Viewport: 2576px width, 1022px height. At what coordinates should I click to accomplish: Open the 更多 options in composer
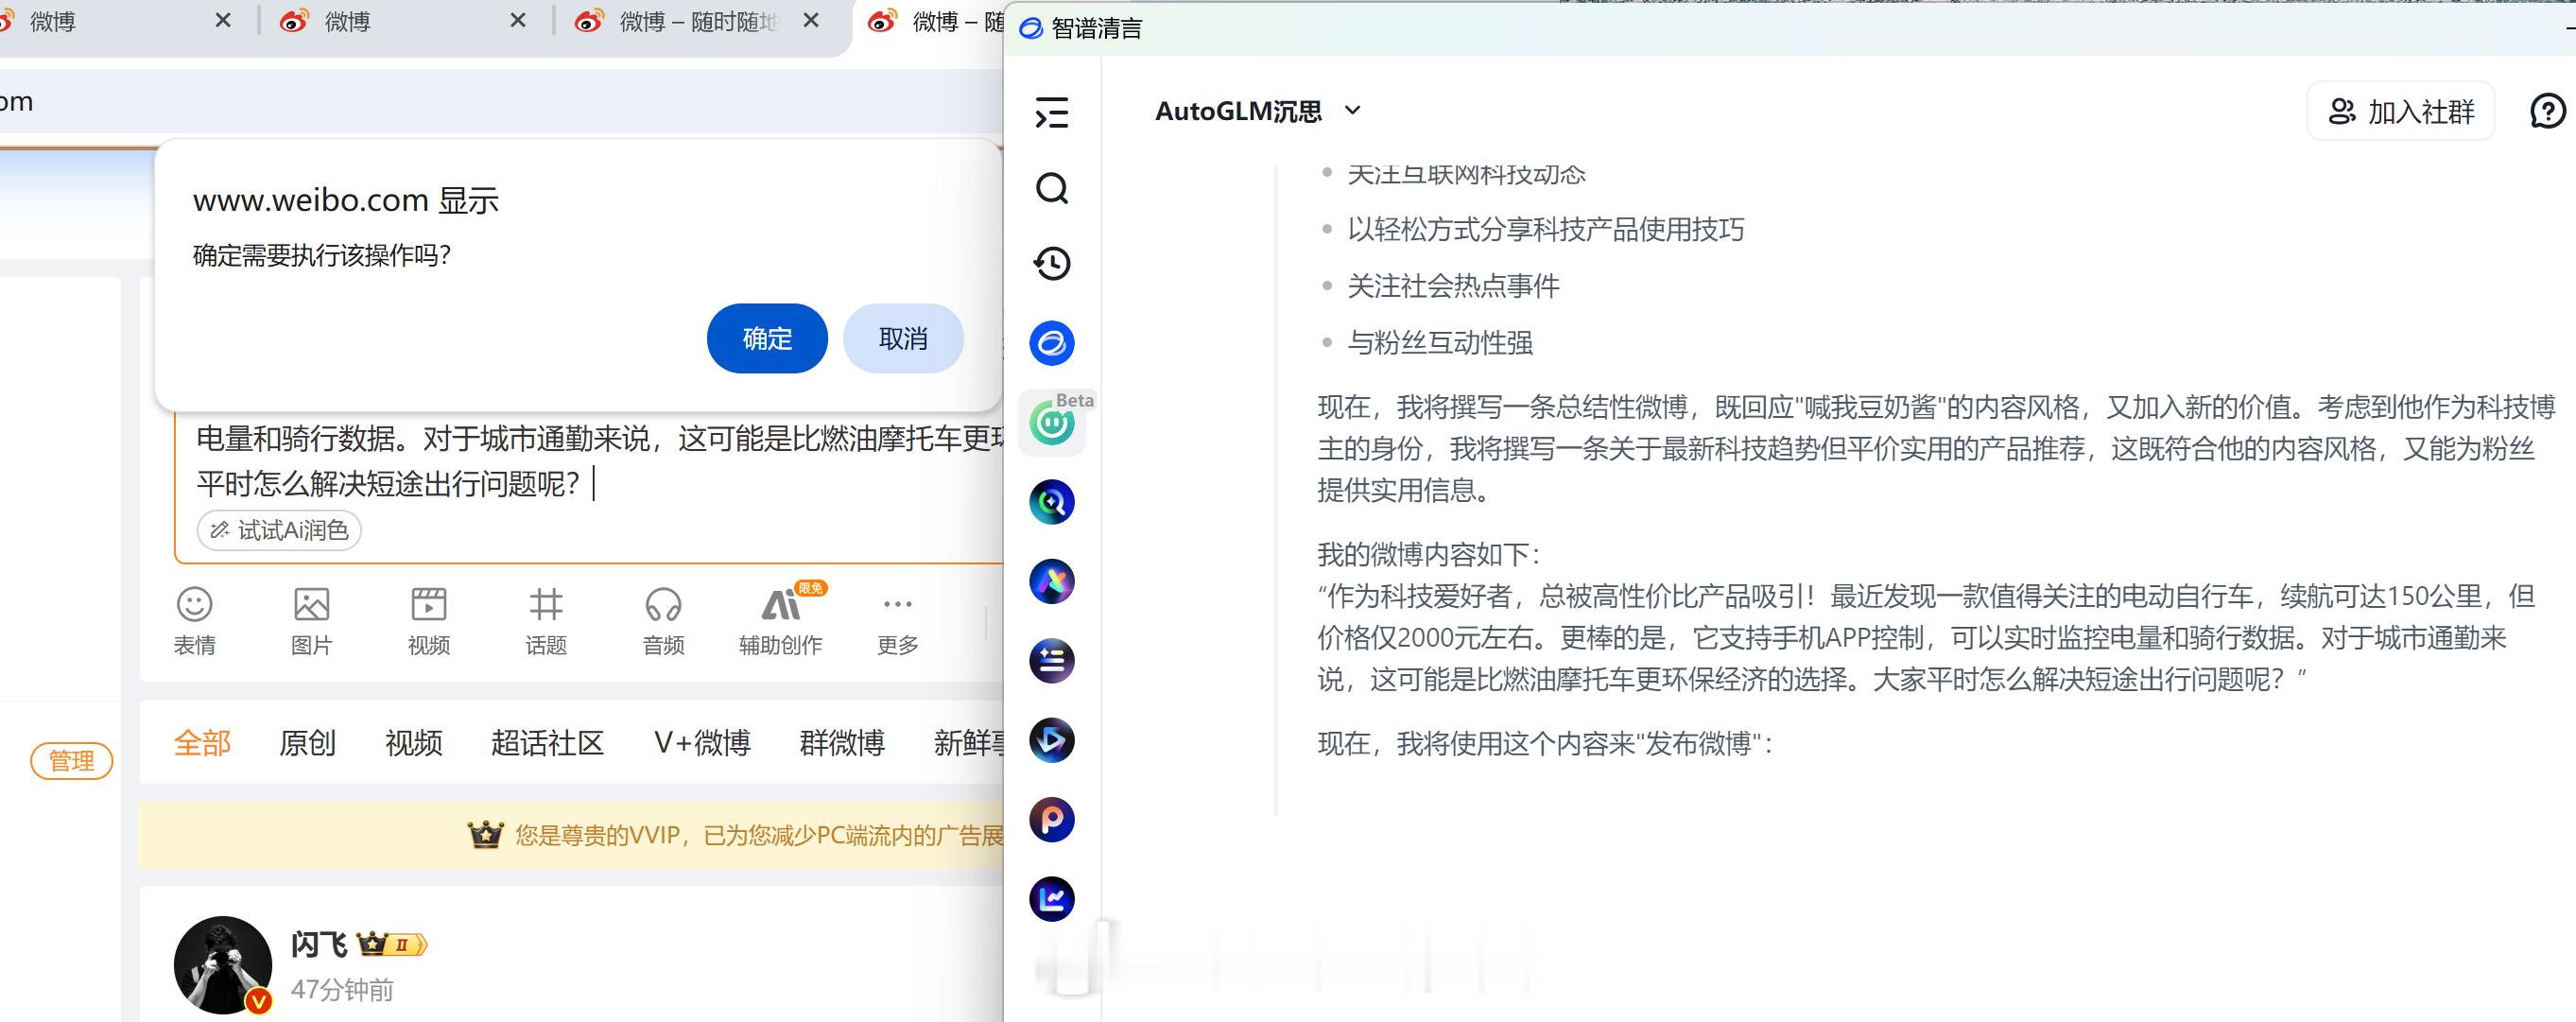coord(898,621)
